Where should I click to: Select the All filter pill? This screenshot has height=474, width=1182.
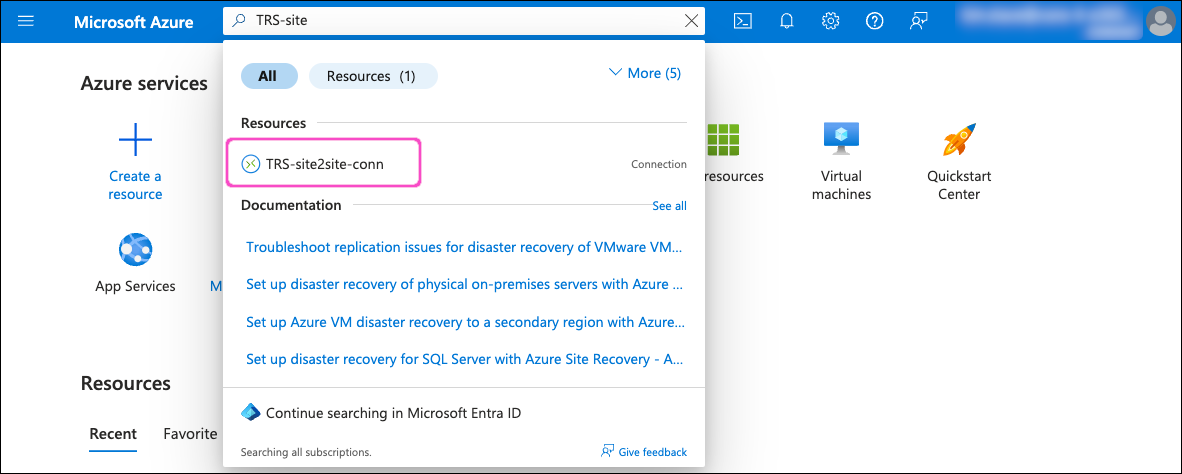268,76
